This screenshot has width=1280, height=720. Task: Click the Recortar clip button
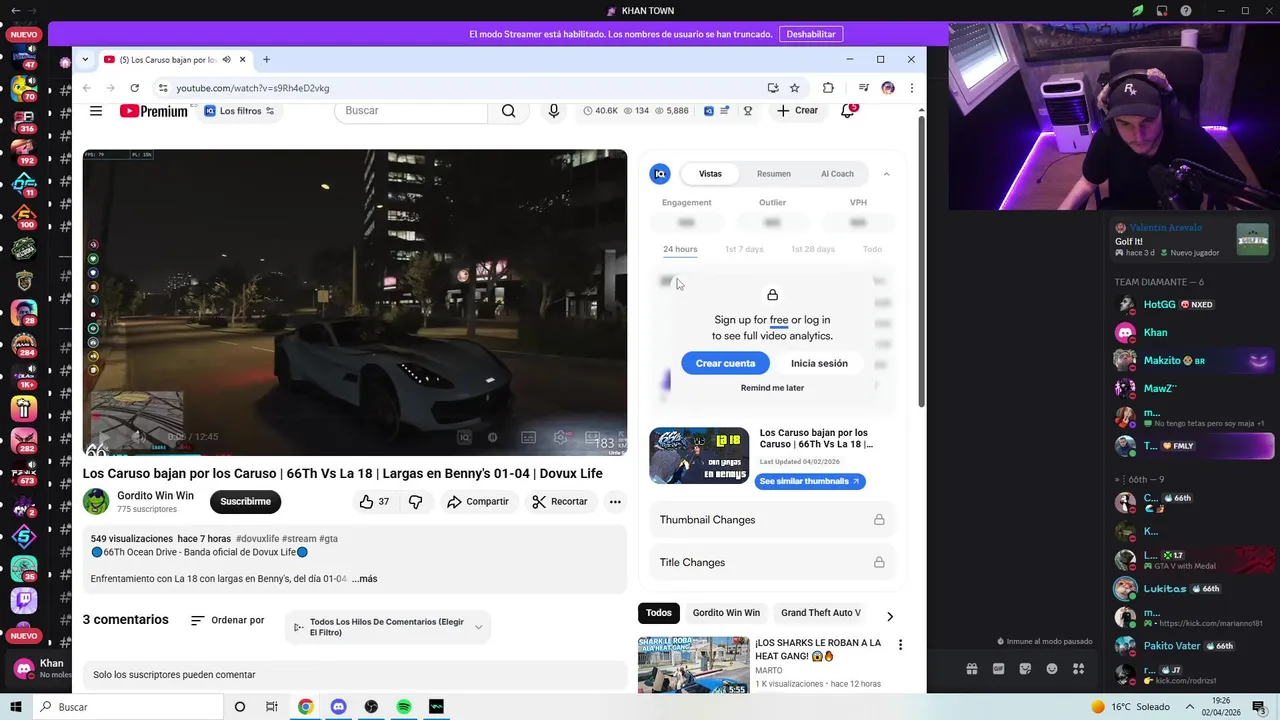coord(560,502)
